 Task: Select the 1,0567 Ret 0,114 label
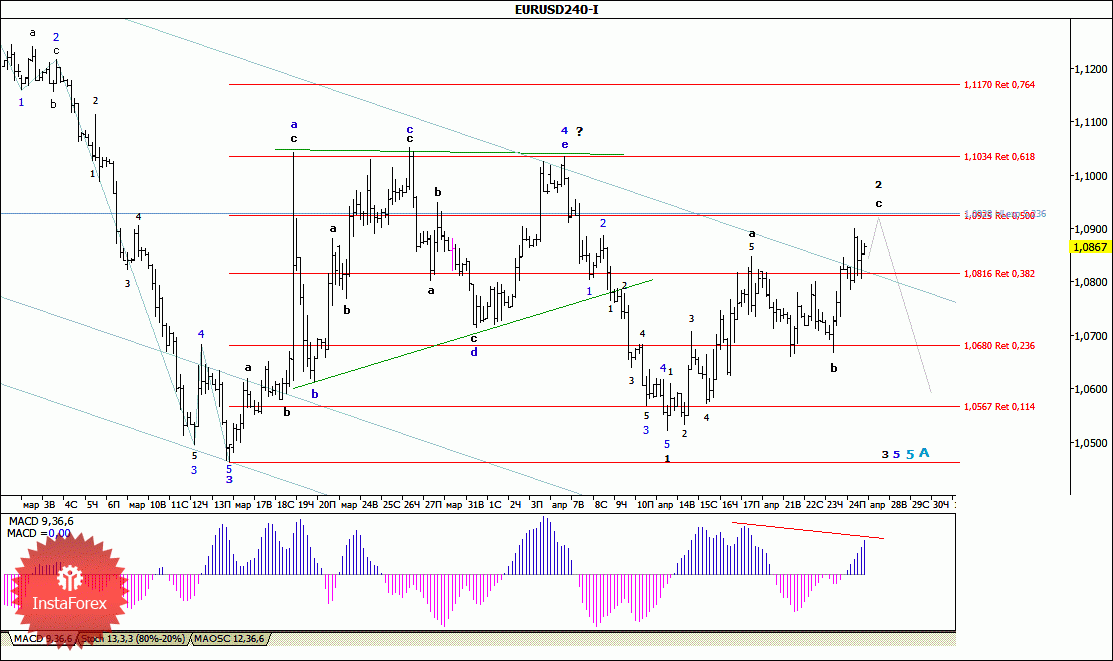pos(999,407)
